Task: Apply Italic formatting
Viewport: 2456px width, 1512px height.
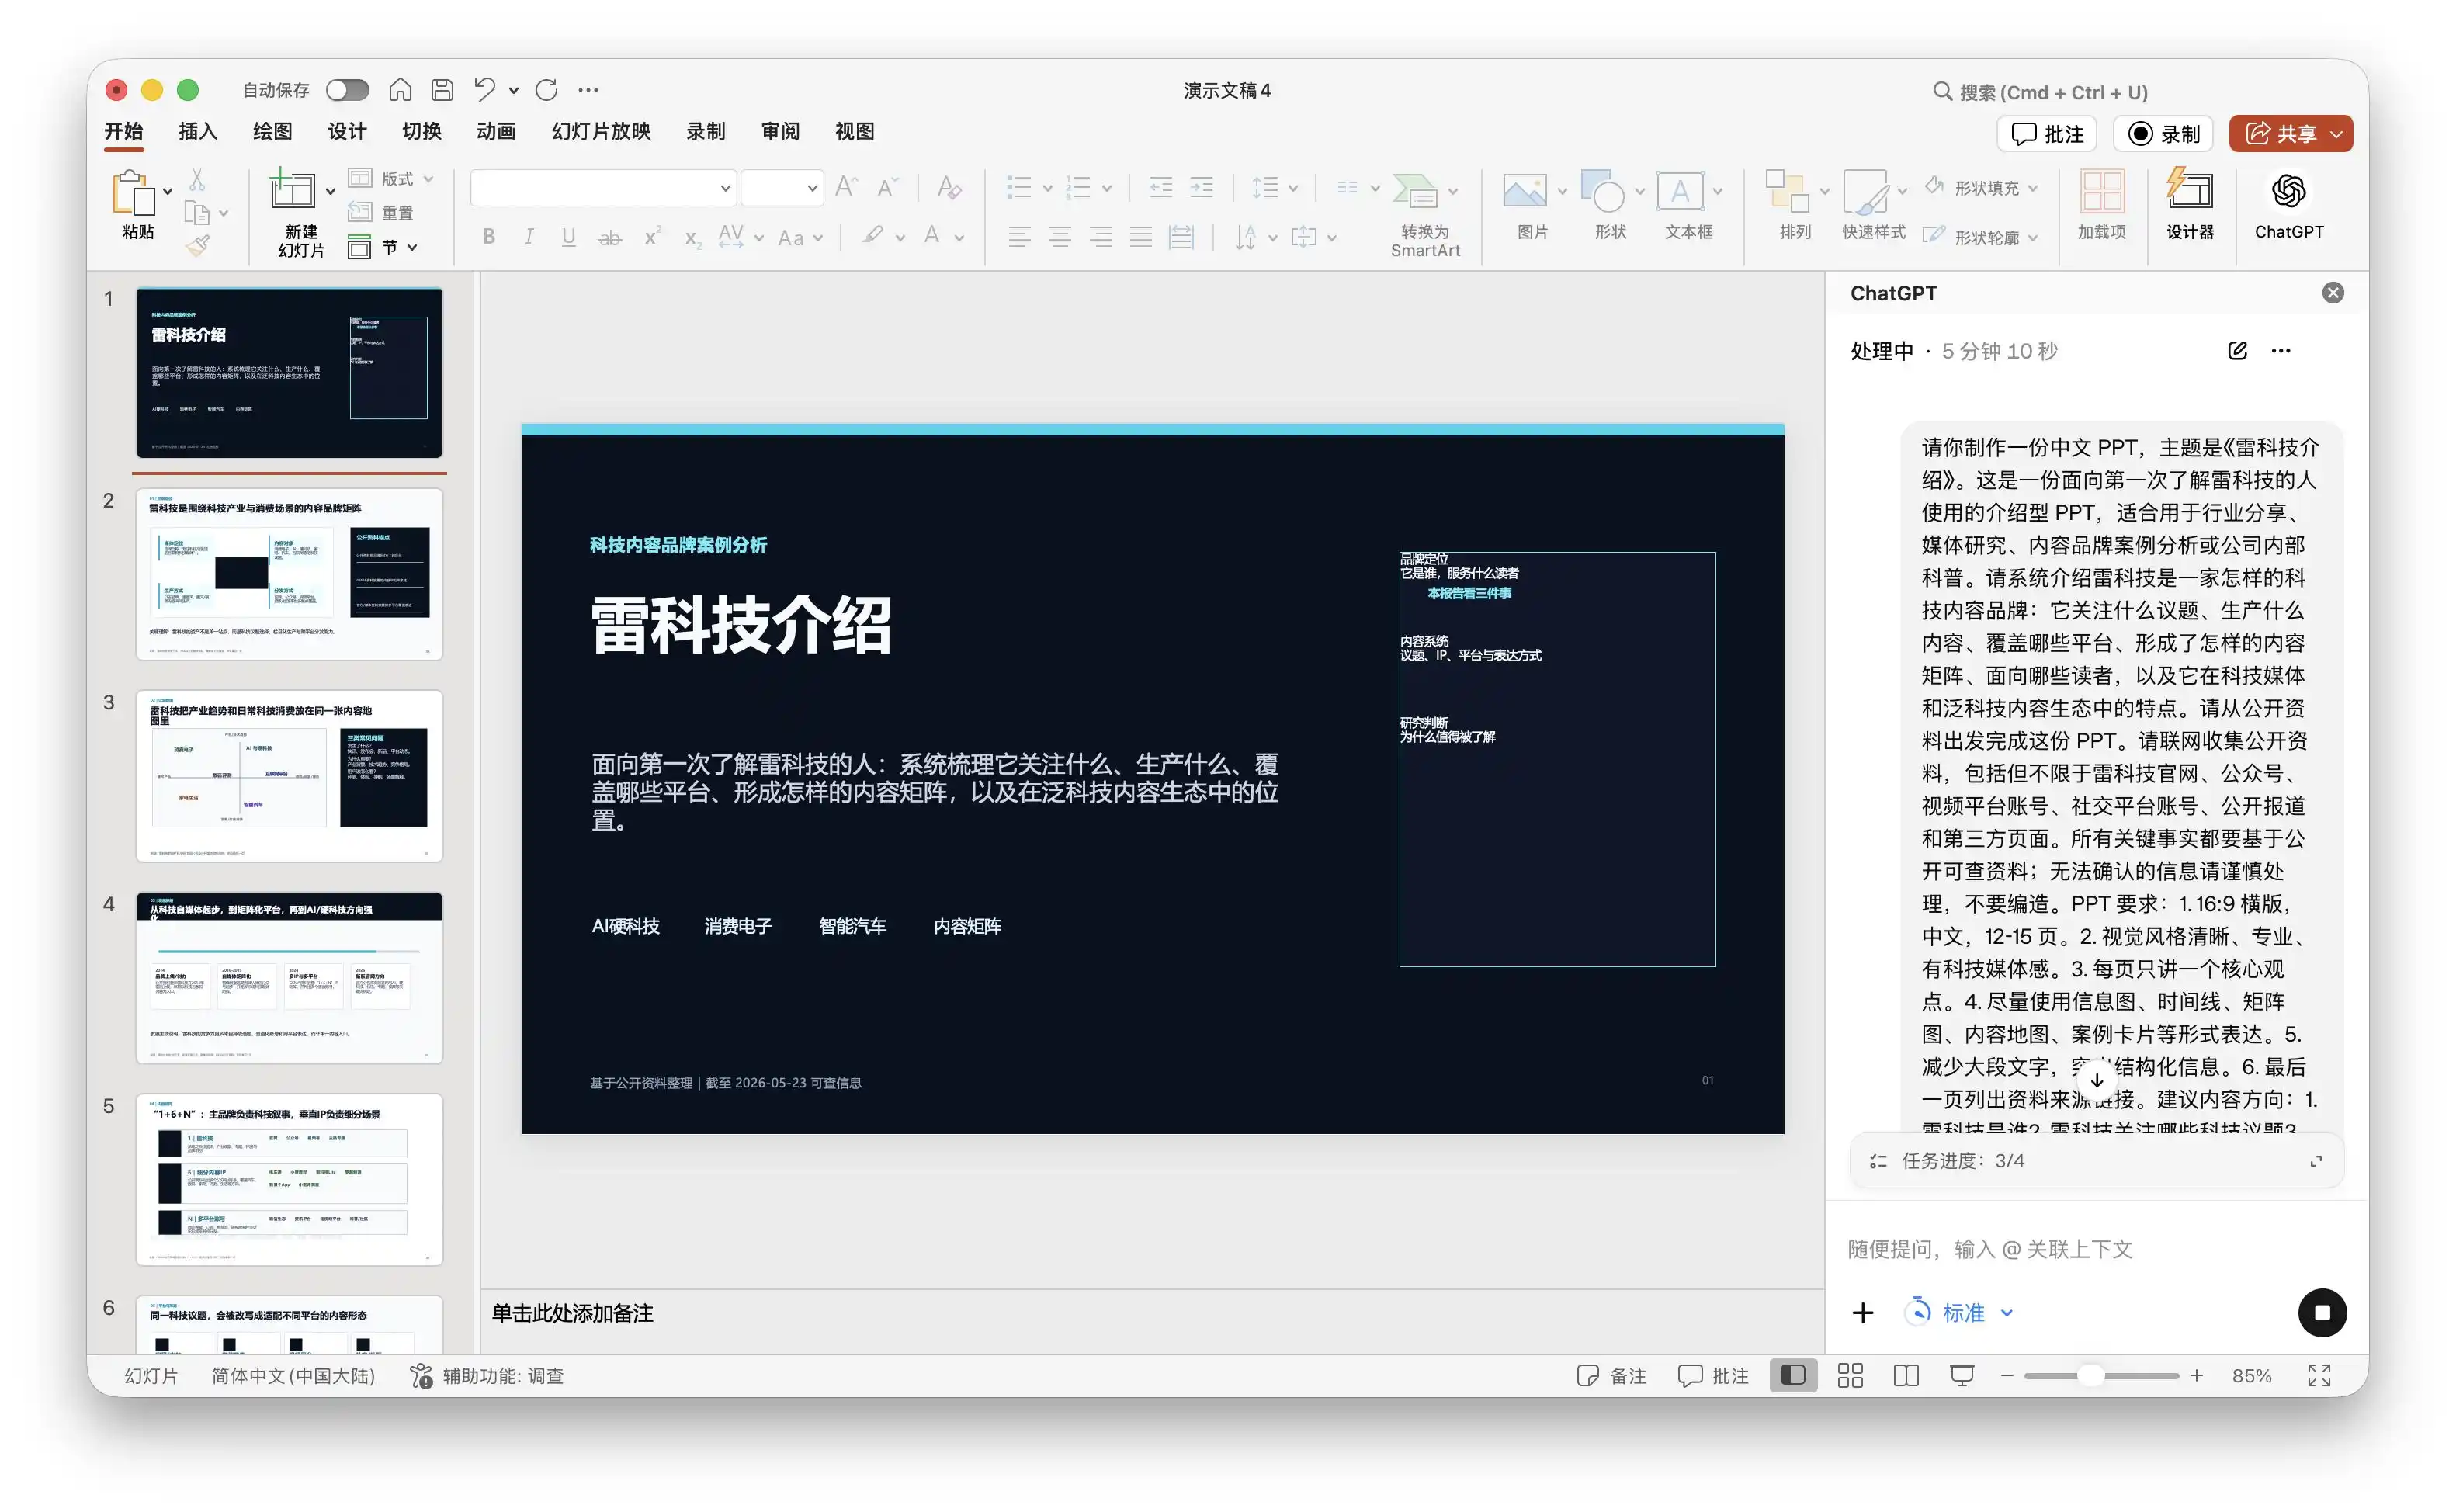Action: [x=529, y=237]
